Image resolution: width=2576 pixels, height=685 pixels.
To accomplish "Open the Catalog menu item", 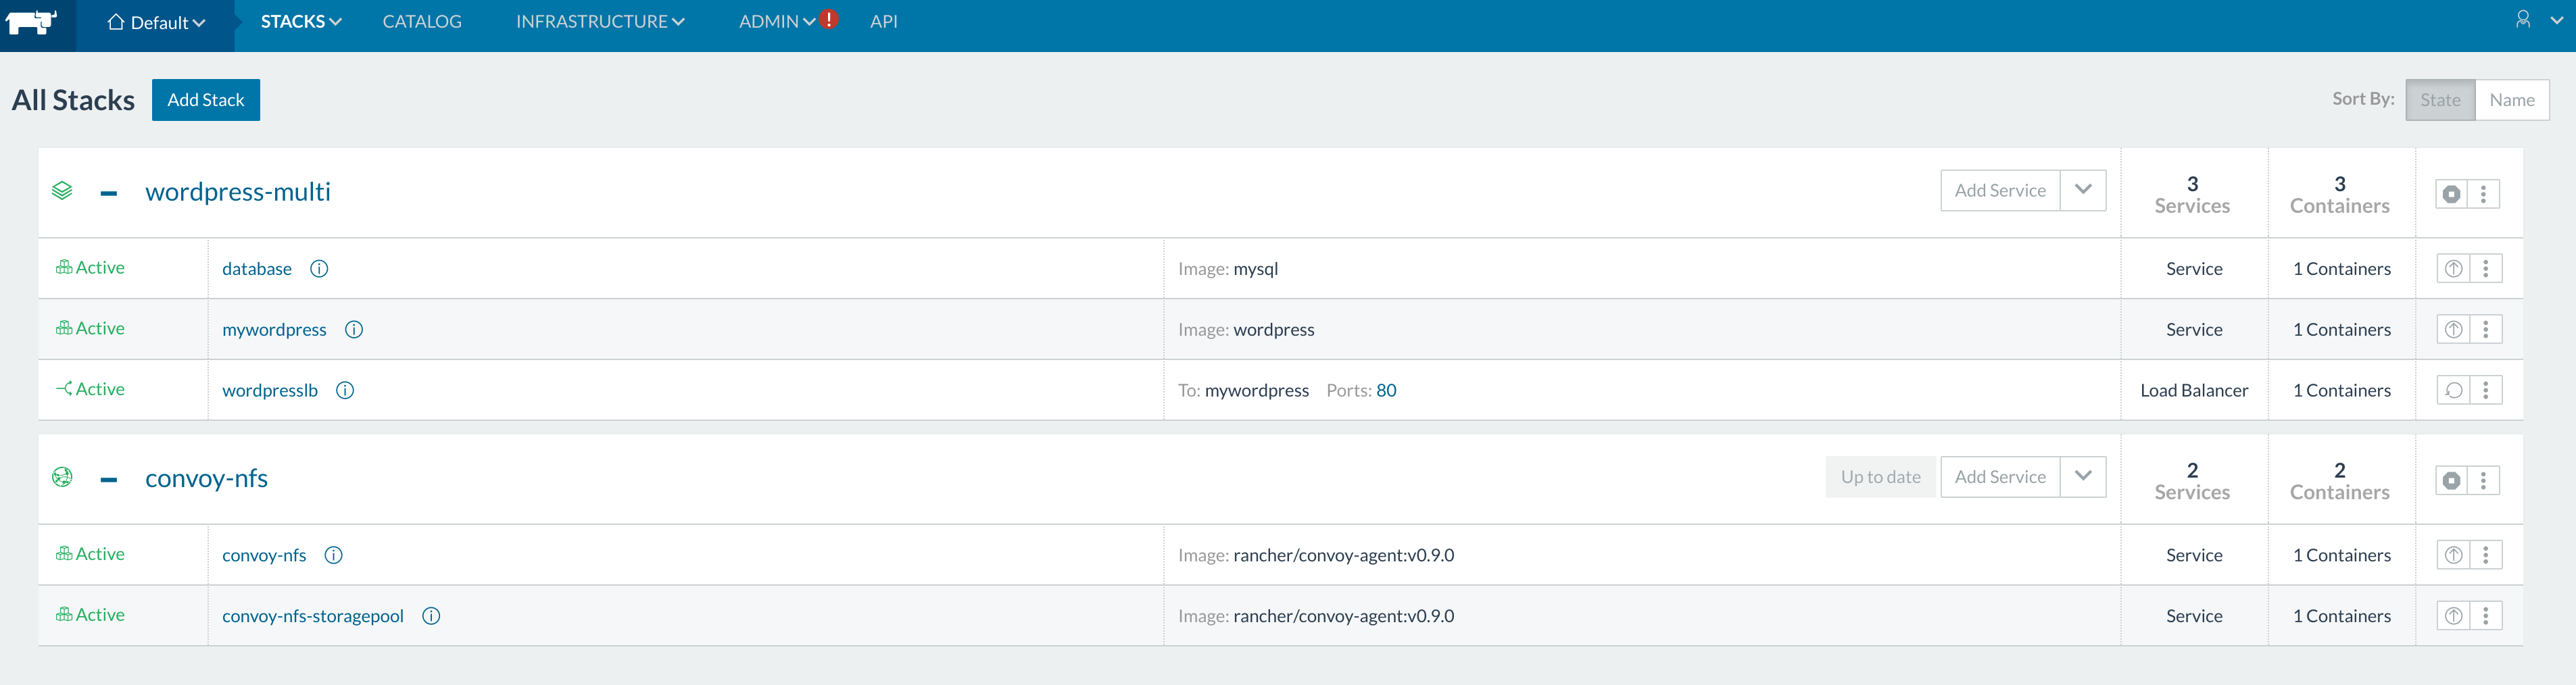I will [422, 22].
